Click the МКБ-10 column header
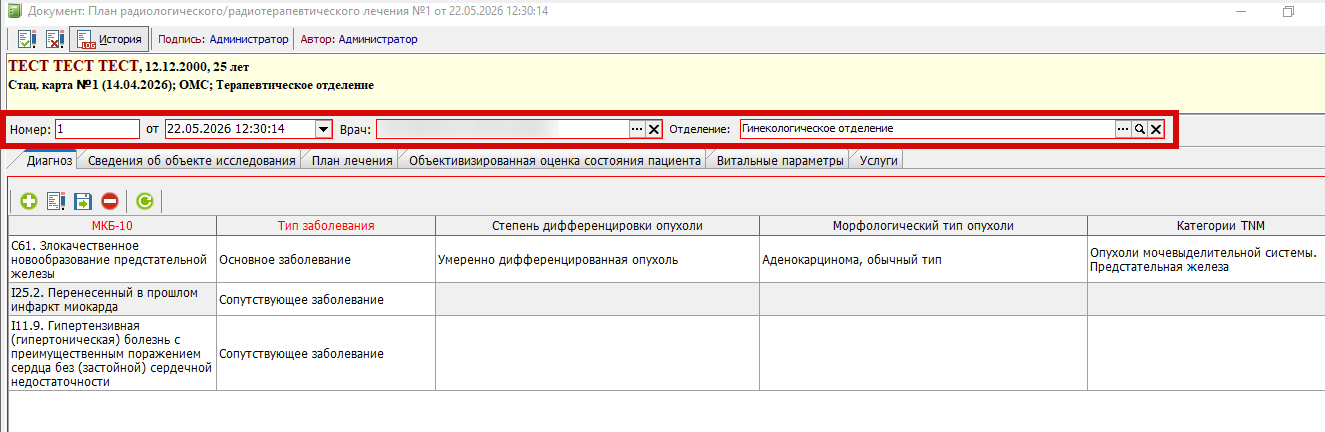 112,225
